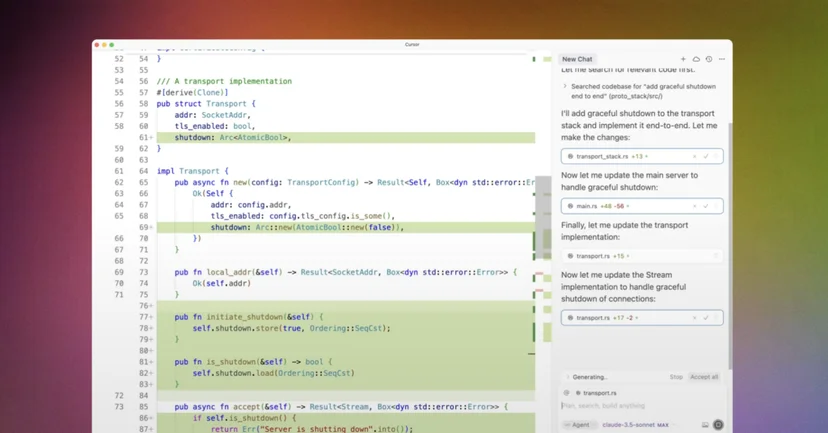This screenshot has height=433, width=828.
Task: Reject transport_stack.rs changes with X
Action: coord(694,156)
